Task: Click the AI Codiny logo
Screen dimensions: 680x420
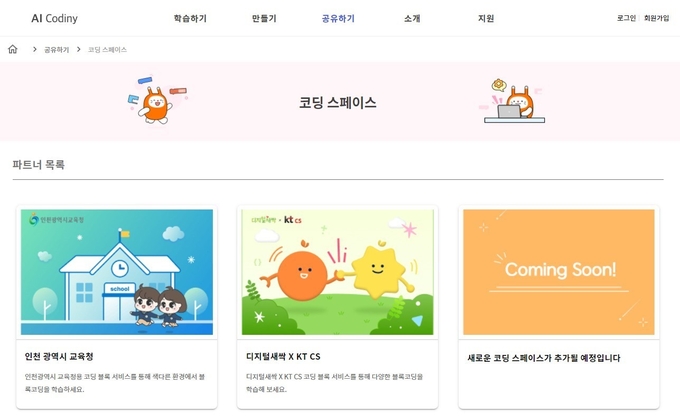Action: pos(55,18)
